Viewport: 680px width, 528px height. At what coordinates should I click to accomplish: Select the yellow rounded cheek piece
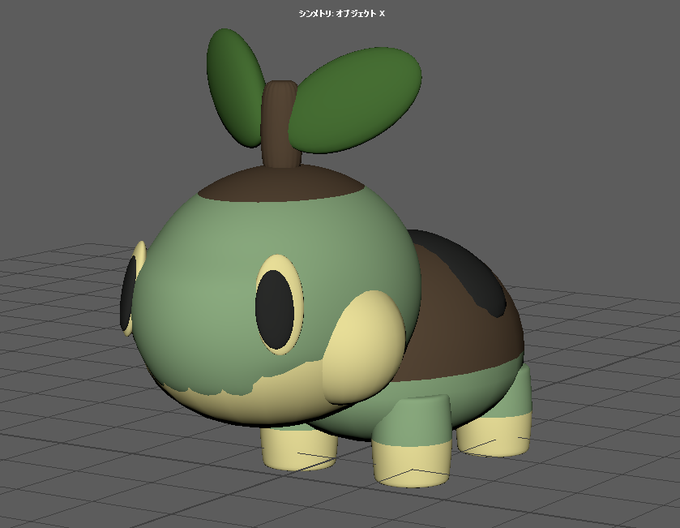point(363,347)
